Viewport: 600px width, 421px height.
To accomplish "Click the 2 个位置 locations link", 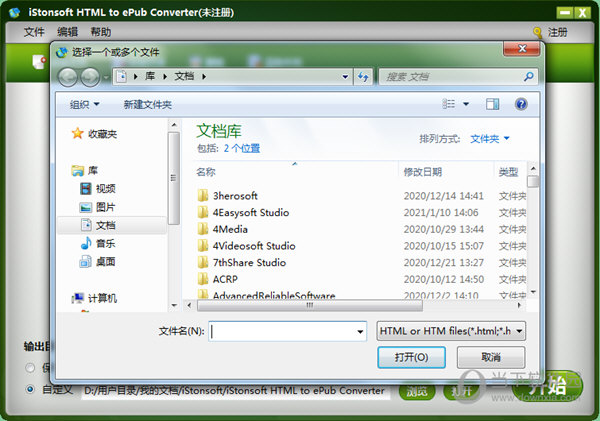I will coord(242,148).
